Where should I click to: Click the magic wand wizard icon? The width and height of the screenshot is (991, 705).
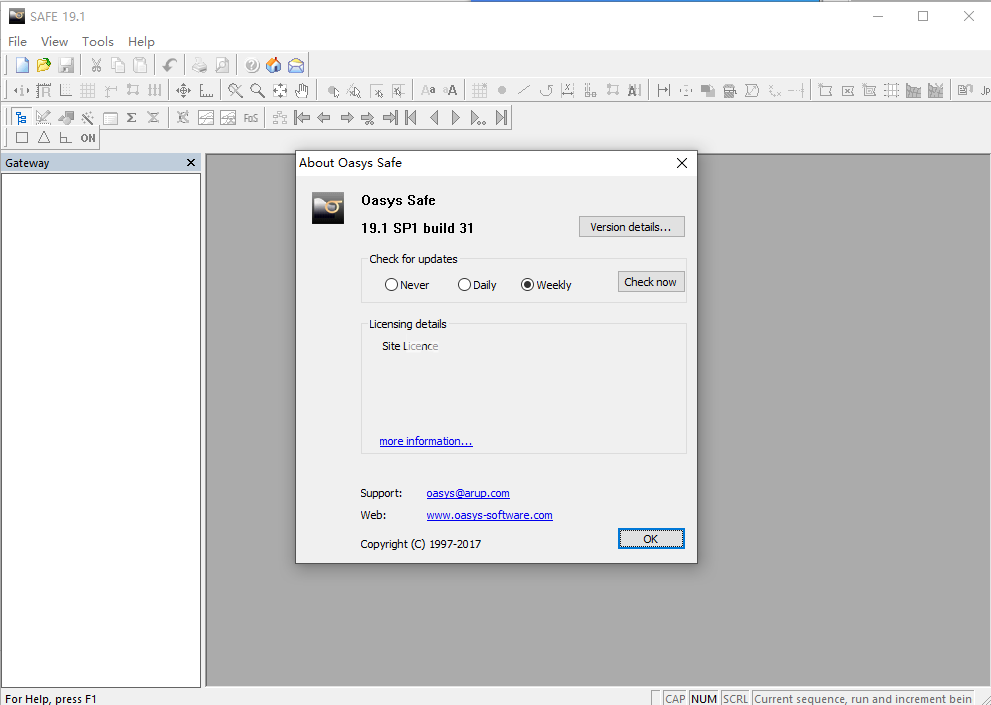pos(88,118)
